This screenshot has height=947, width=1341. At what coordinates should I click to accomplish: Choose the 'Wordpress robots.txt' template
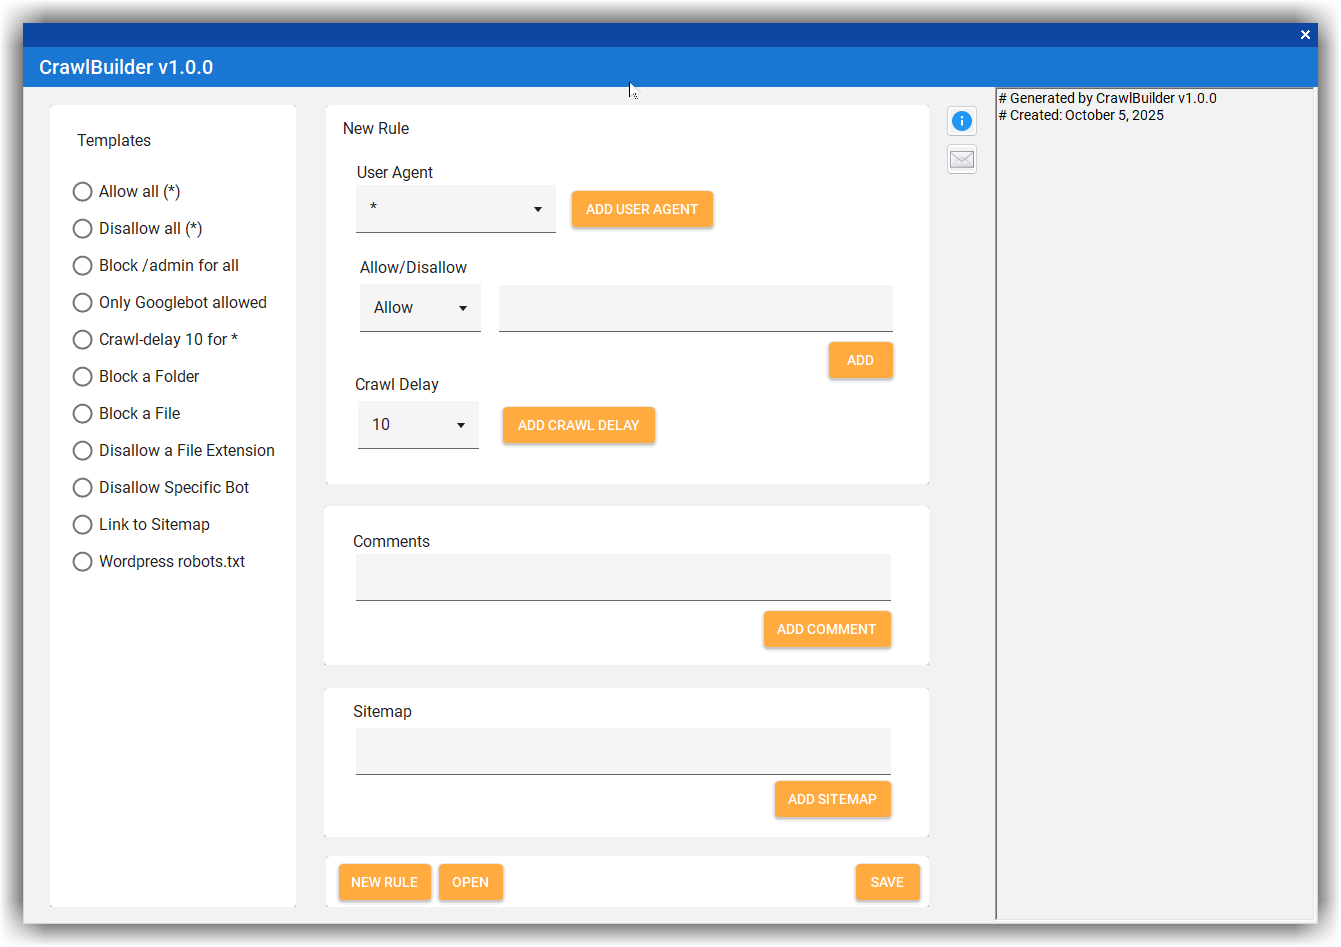click(x=83, y=562)
